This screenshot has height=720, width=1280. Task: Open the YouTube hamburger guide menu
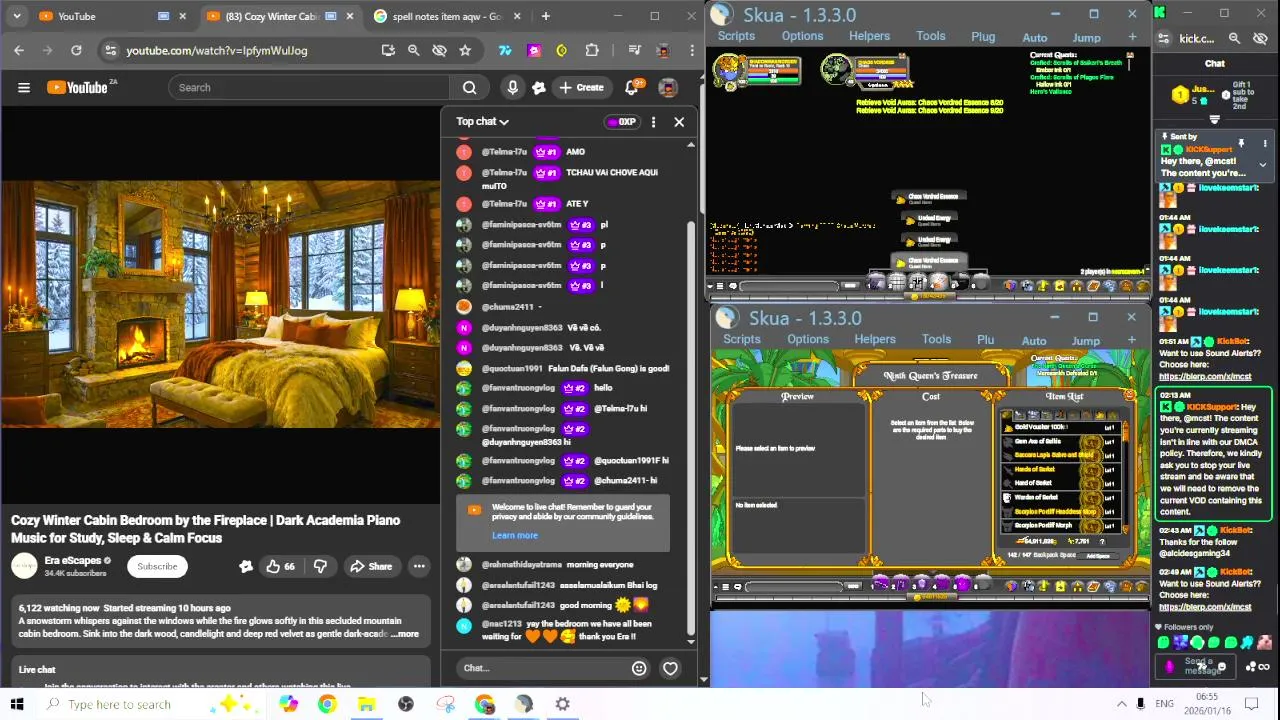point(24,87)
